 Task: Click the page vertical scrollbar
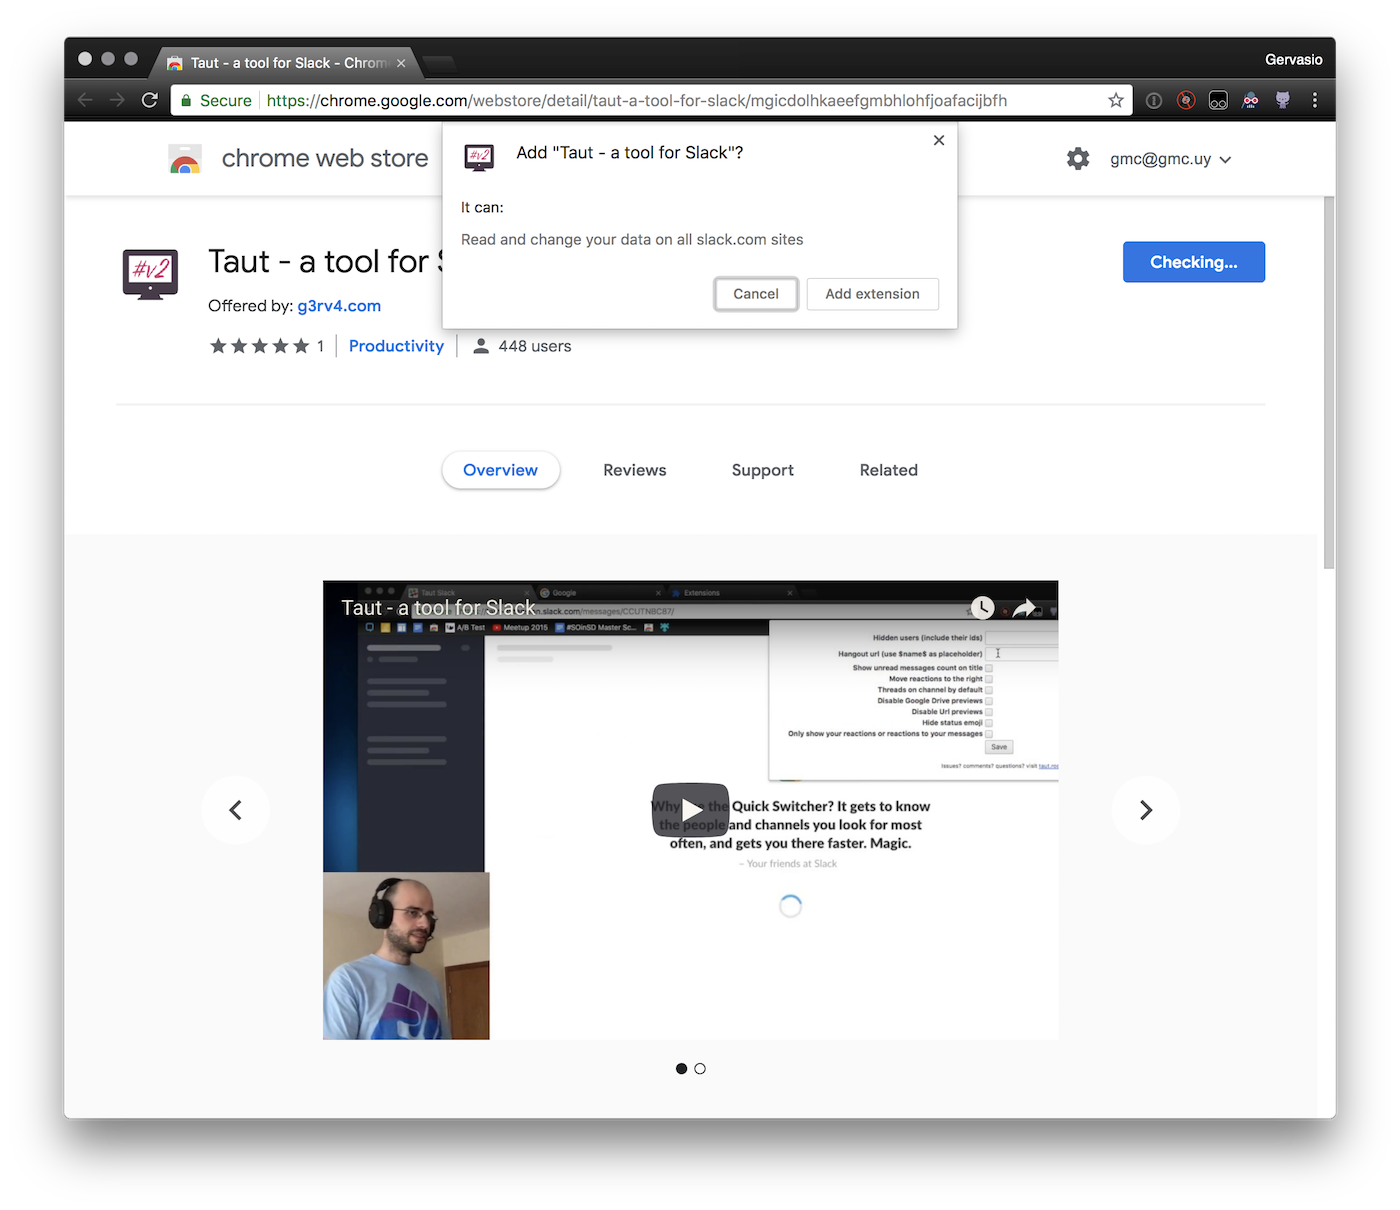pyautogui.click(x=1329, y=382)
